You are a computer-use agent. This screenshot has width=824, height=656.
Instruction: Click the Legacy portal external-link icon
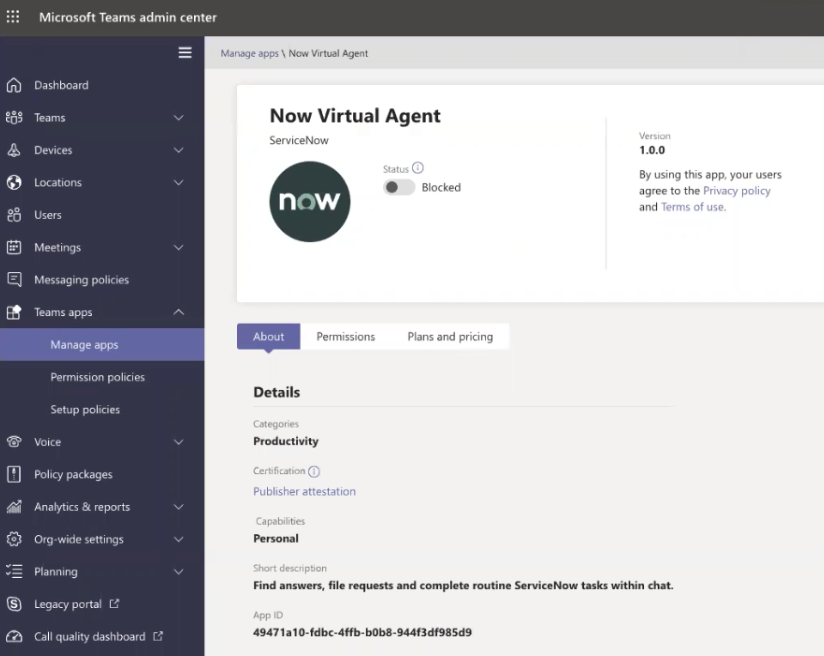[114, 603]
